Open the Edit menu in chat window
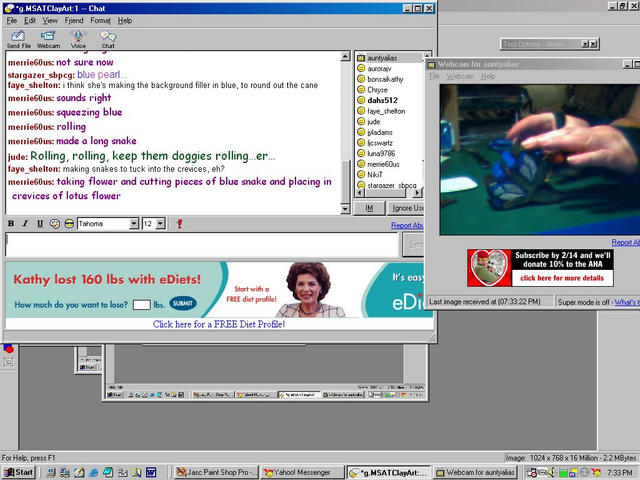This screenshot has height=480, width=640. (x=29, y=20)
